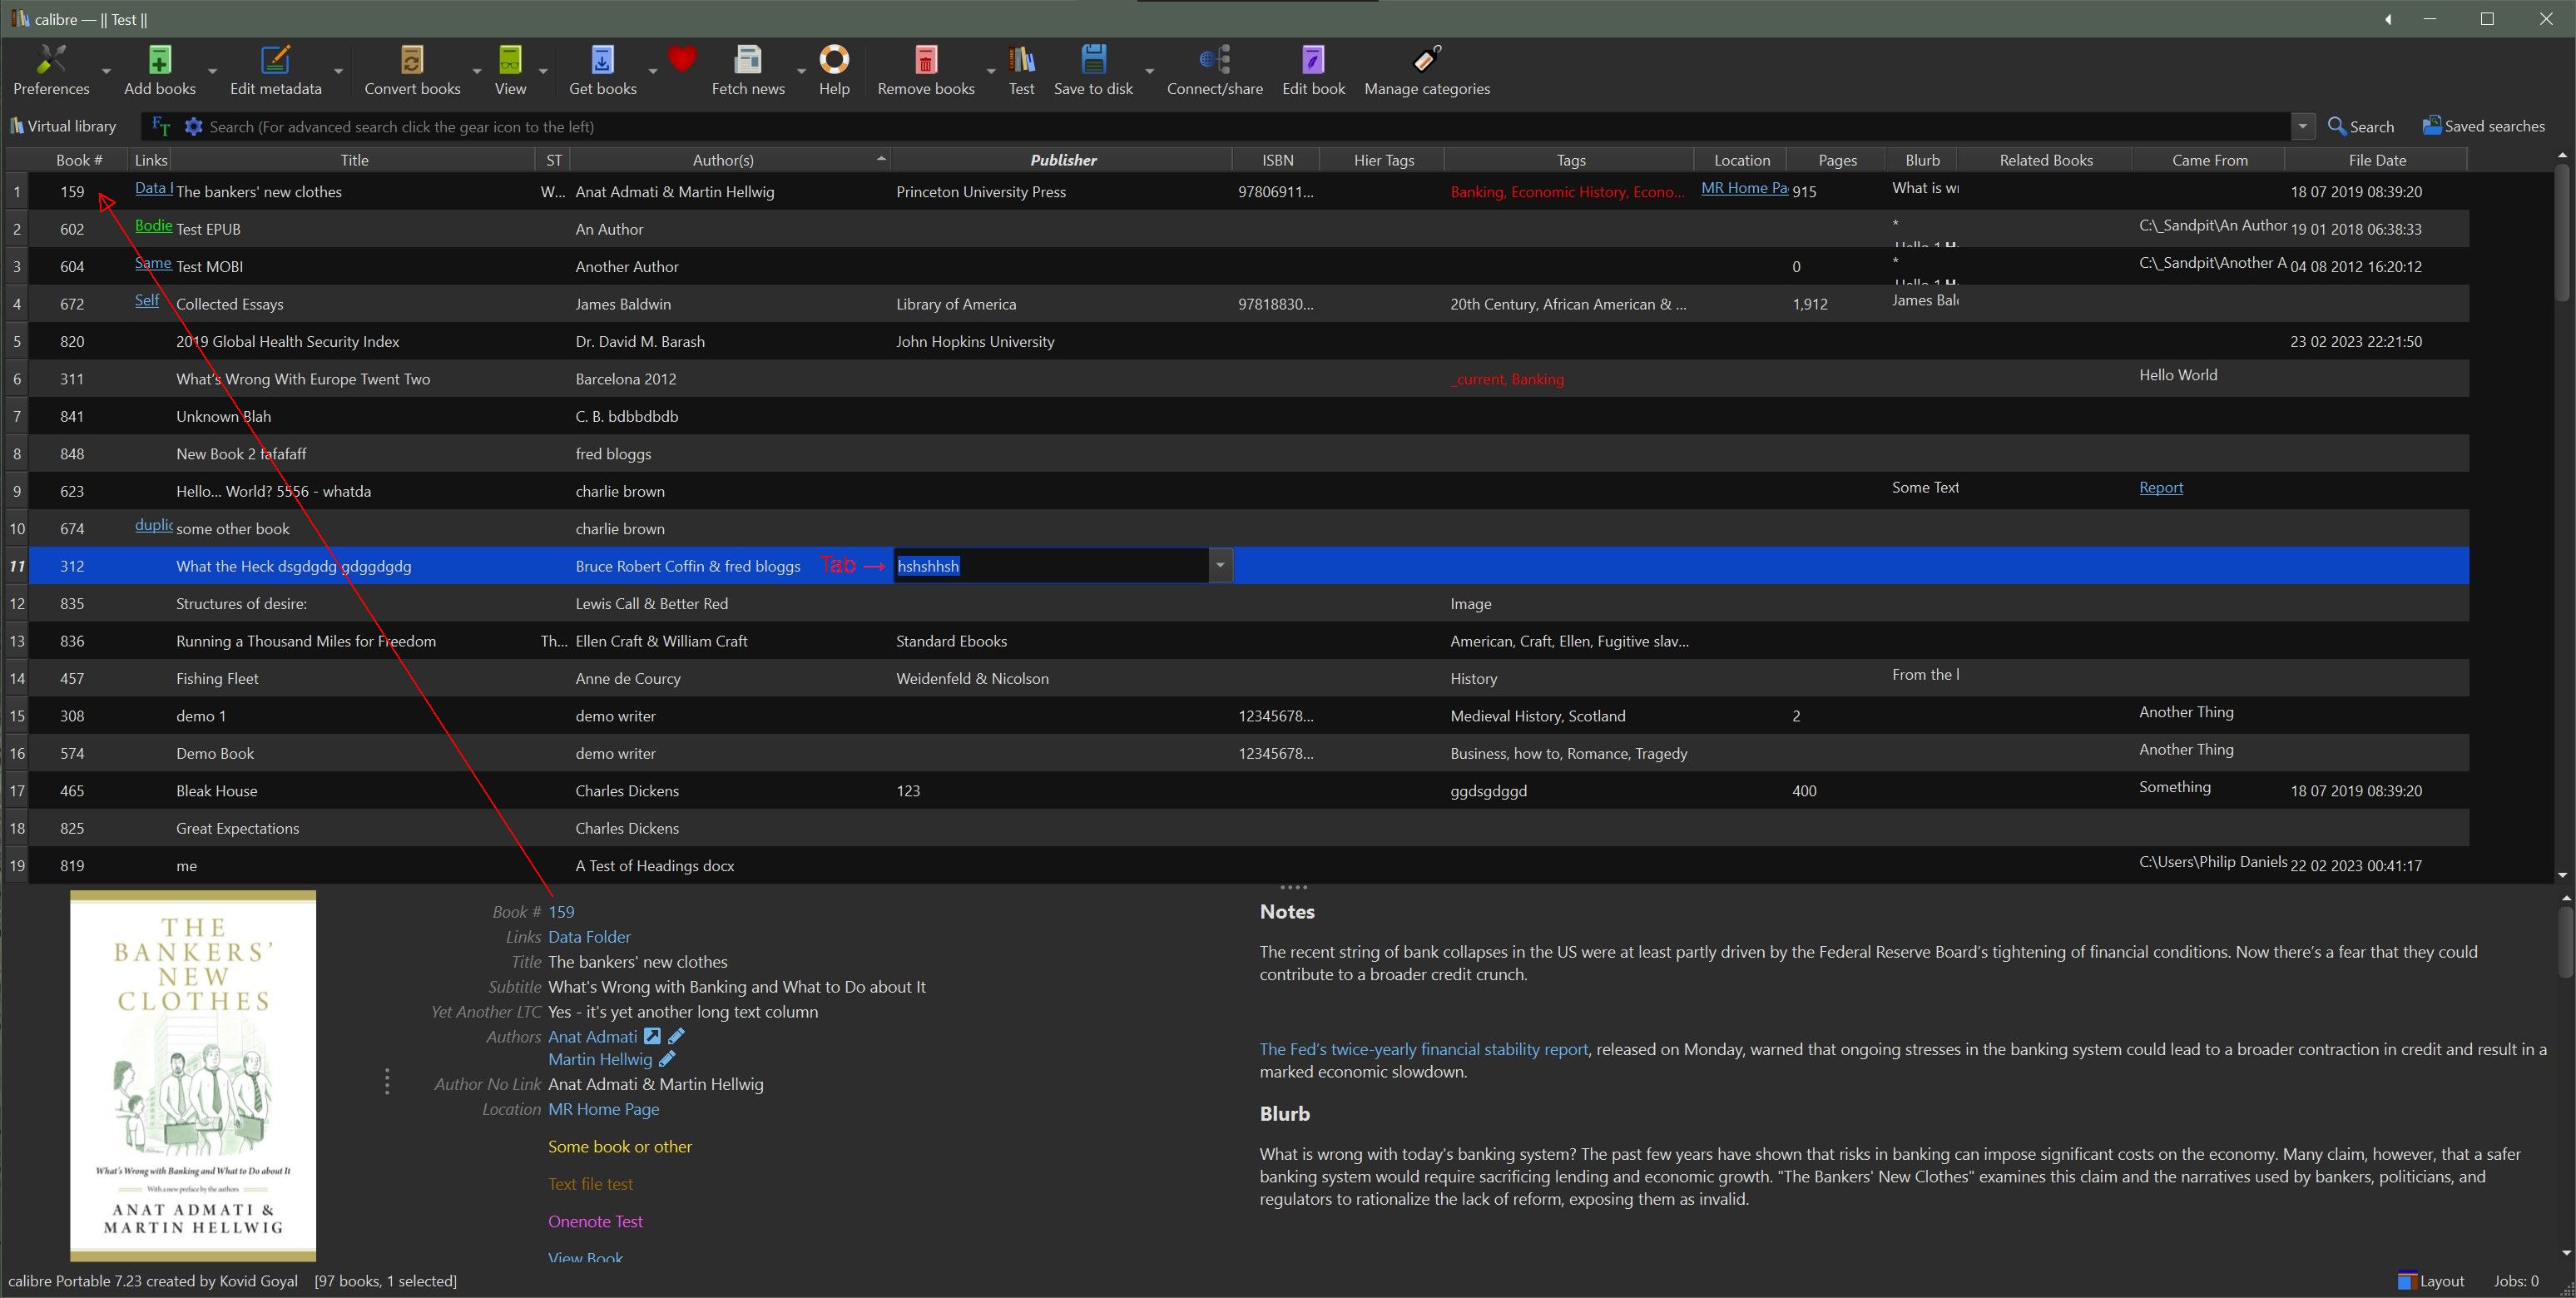Image resolution: width=2576 pixels, height=1298 pixels.
Task: Open the Fetch news icon
Action: pos(747,61)
